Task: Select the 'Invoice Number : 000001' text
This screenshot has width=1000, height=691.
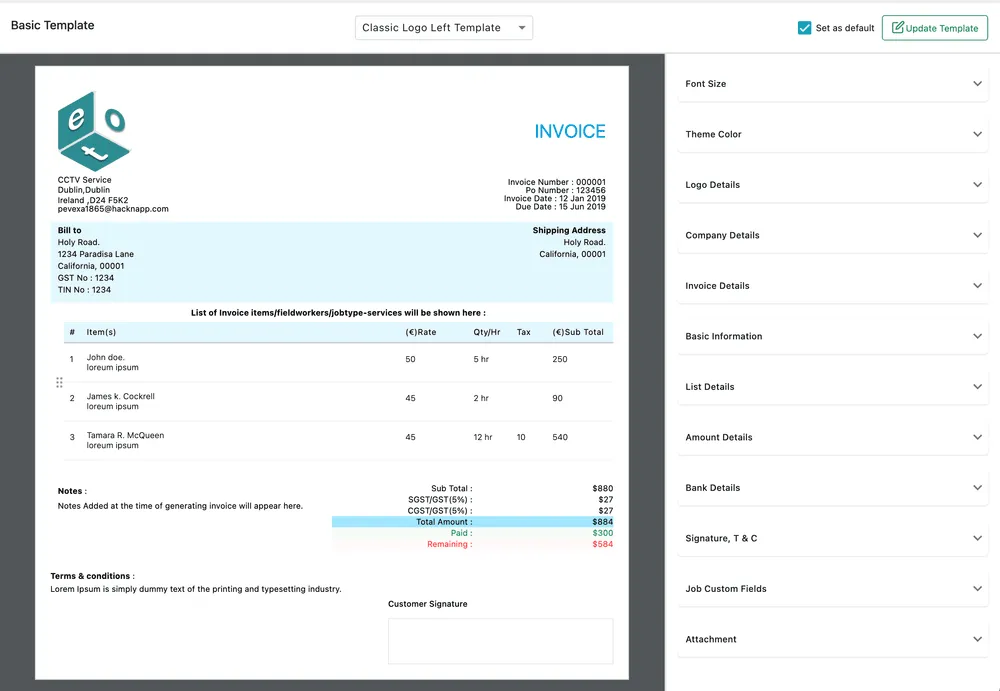Action: [x=557, y=182]
